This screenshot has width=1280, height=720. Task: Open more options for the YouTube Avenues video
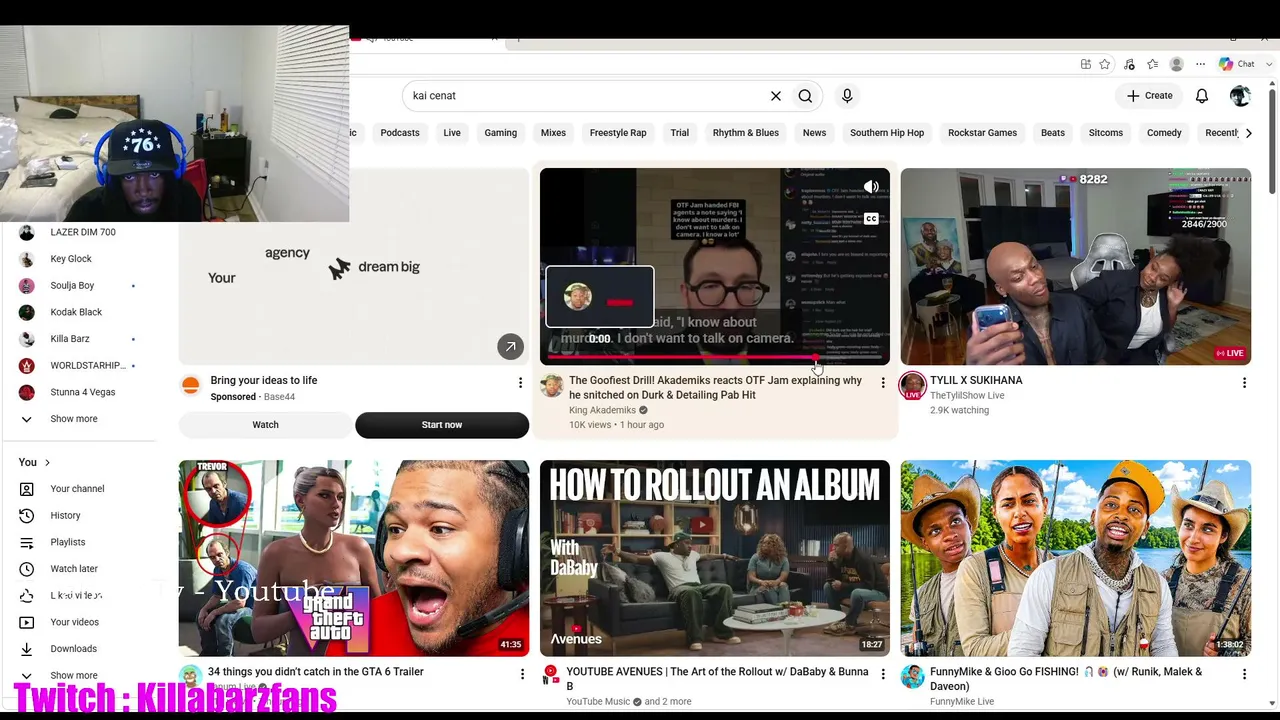(883, 675)
